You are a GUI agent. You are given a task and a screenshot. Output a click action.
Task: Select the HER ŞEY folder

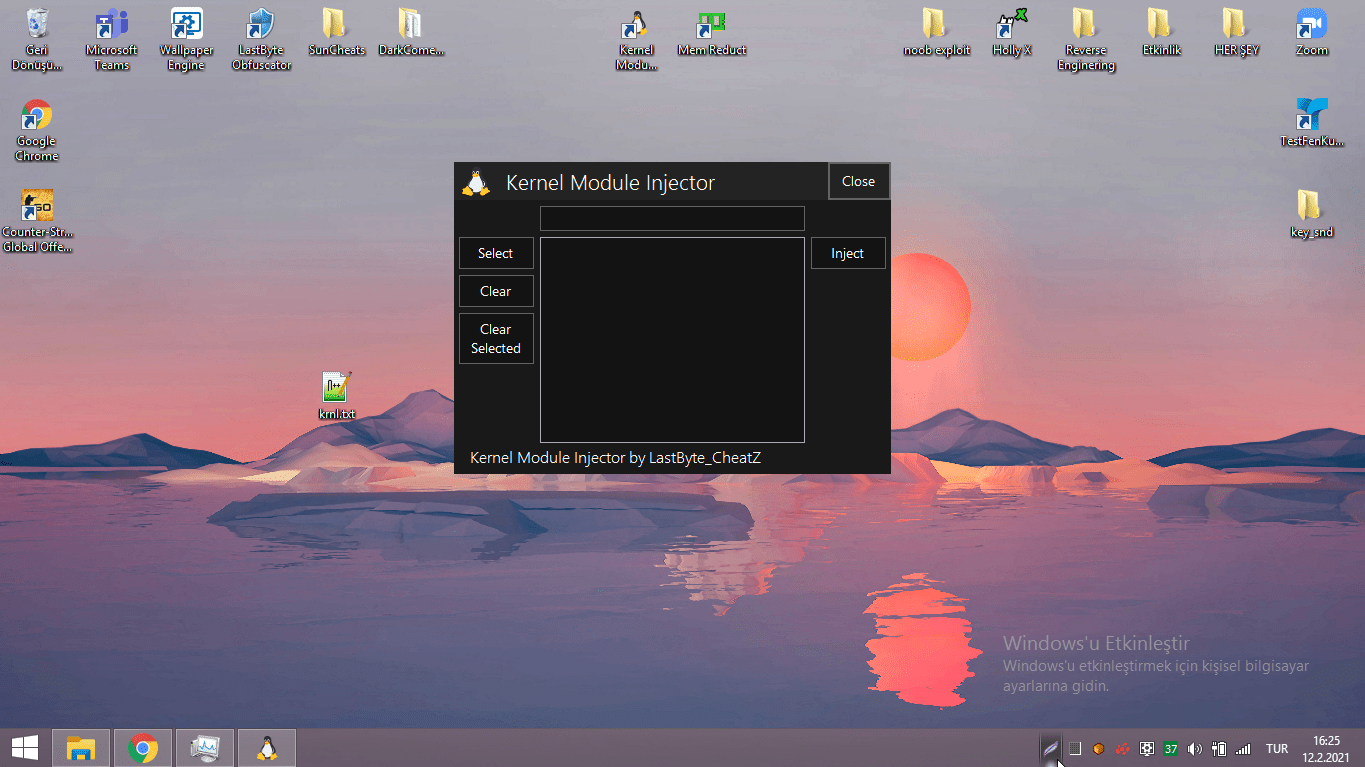[1236, 32]
